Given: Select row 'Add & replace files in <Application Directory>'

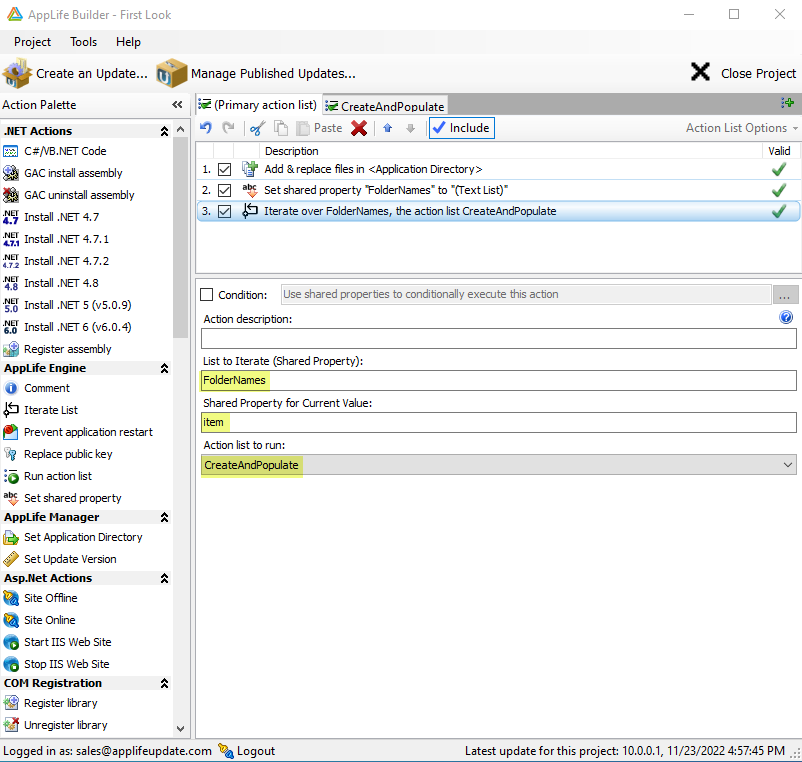Looking at the screenshot, I should pos(499,169).
